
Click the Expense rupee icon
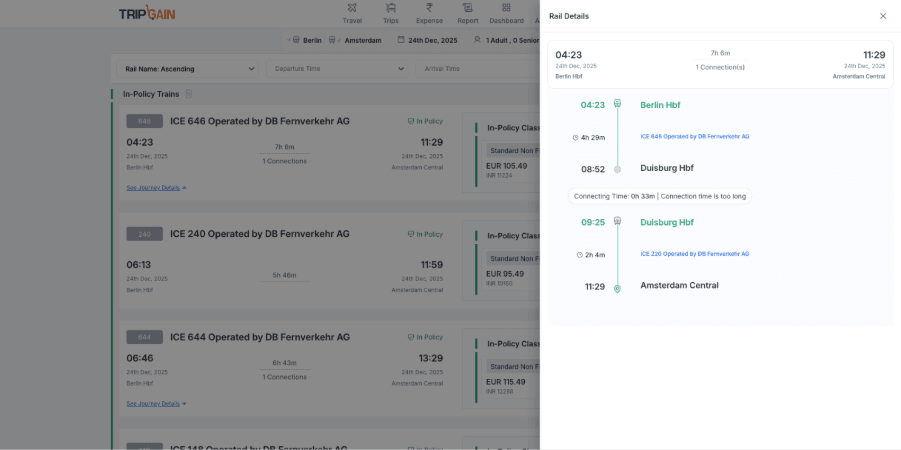[429, 9]
